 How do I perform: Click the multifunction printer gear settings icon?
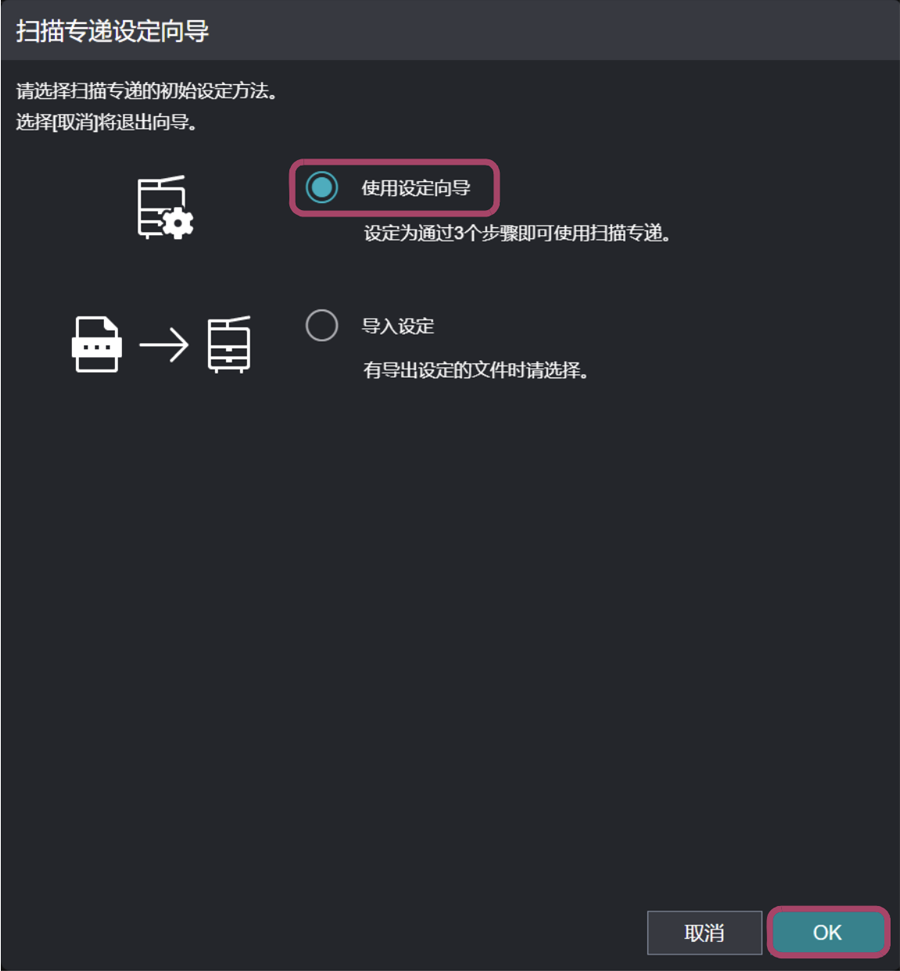165,207
